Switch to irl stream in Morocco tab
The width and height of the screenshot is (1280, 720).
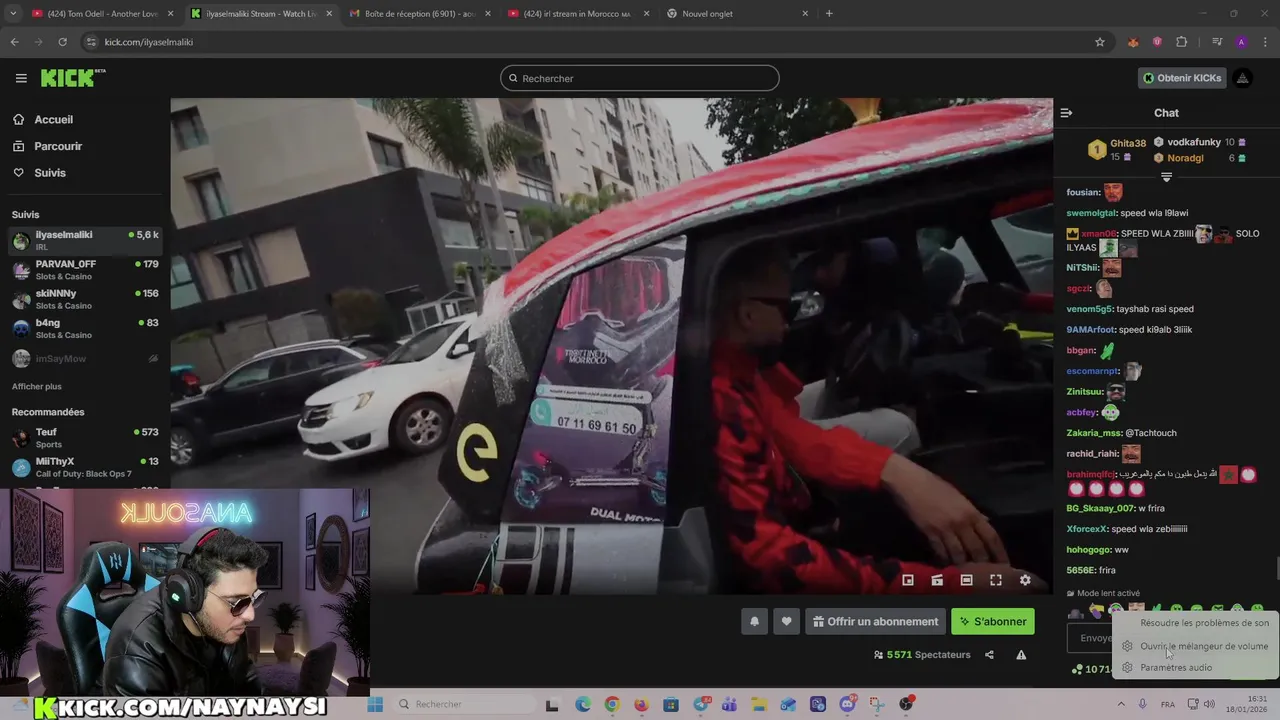(577, 14)
